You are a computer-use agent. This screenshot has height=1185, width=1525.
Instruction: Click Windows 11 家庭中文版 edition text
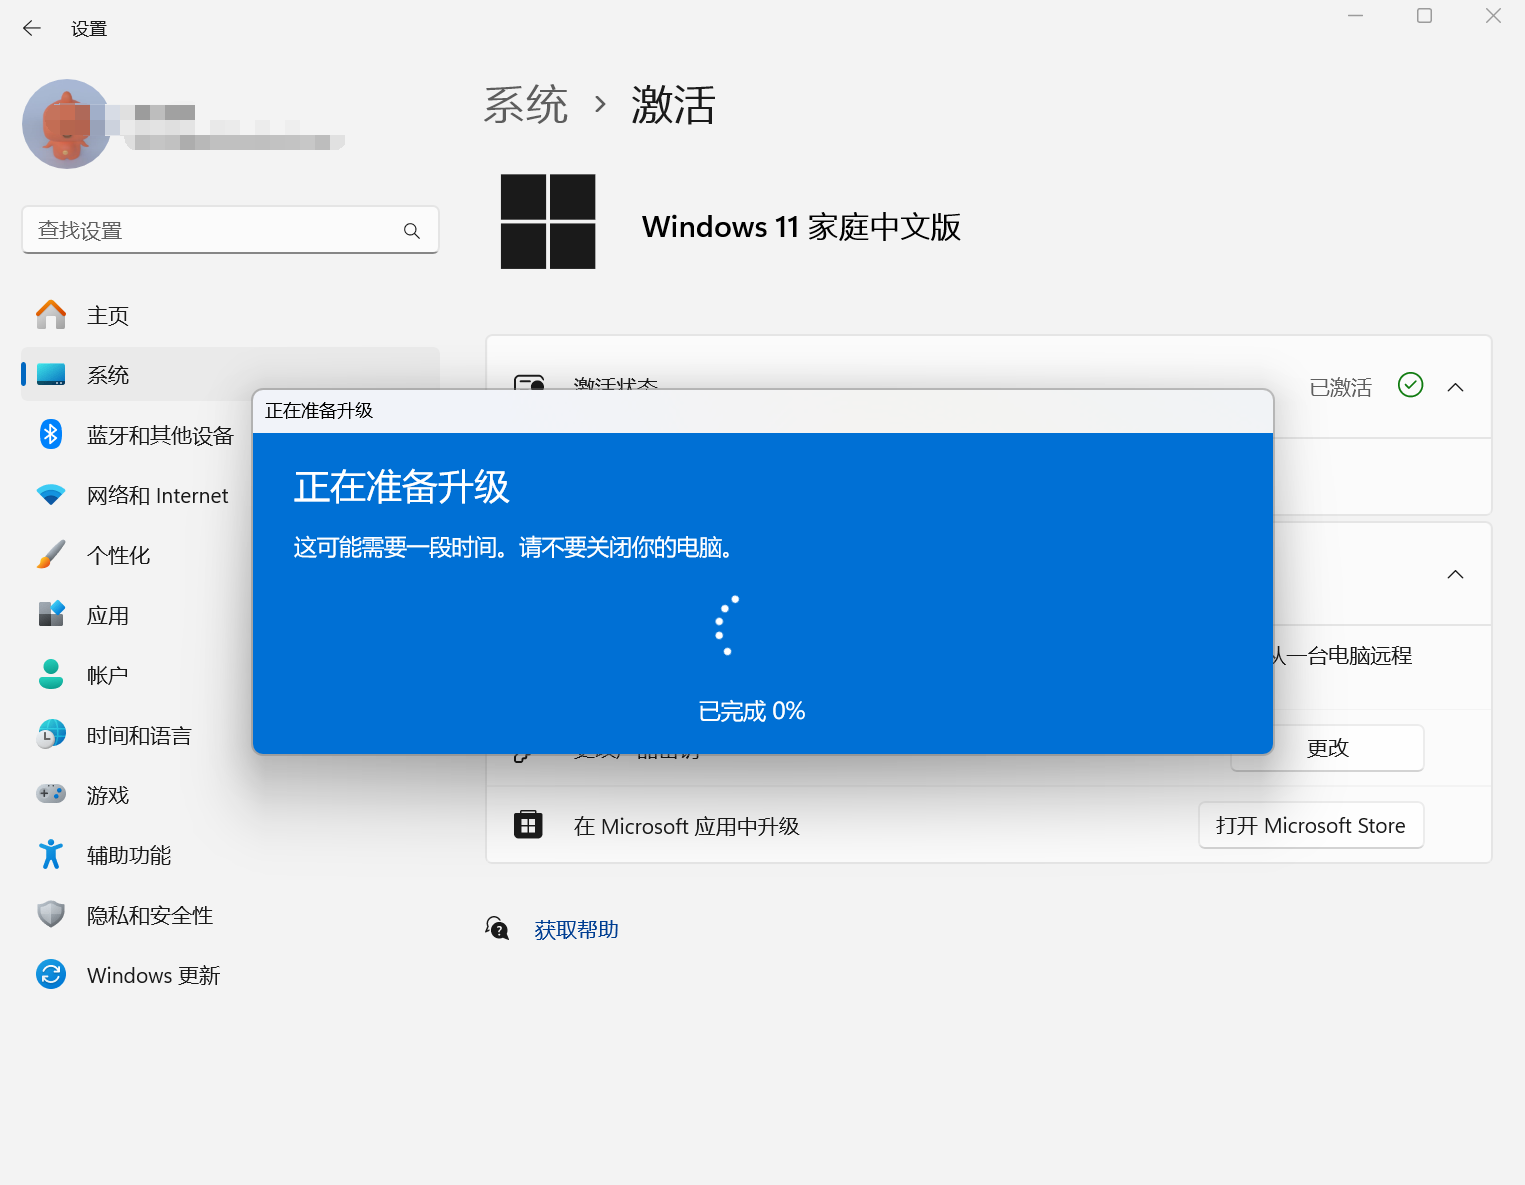click(801, 227)
